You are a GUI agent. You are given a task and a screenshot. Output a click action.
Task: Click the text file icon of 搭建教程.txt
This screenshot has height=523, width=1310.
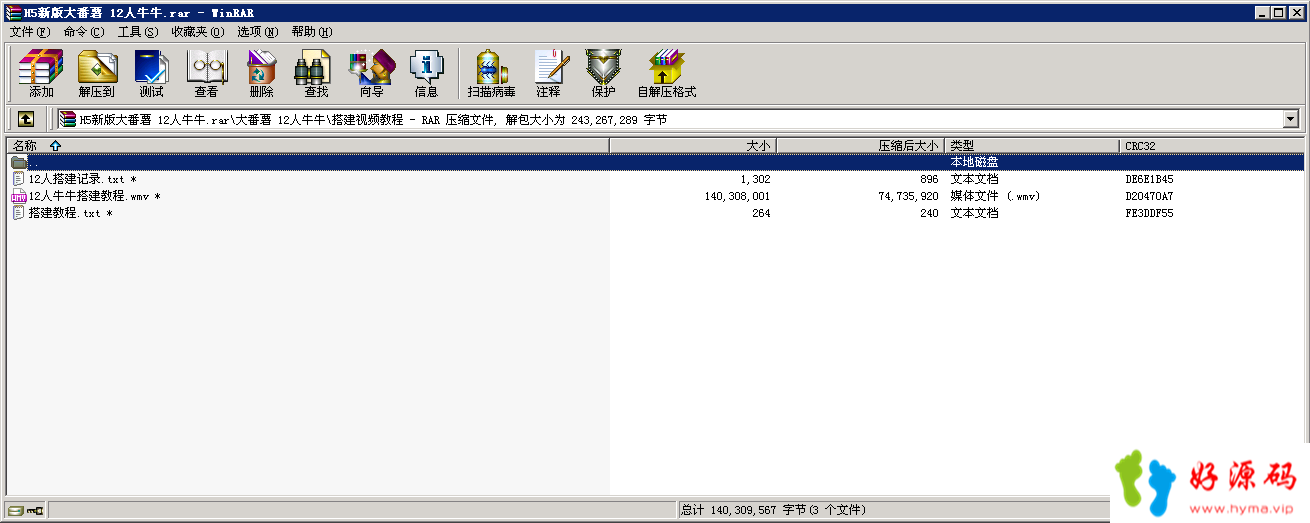coord(18,213)
